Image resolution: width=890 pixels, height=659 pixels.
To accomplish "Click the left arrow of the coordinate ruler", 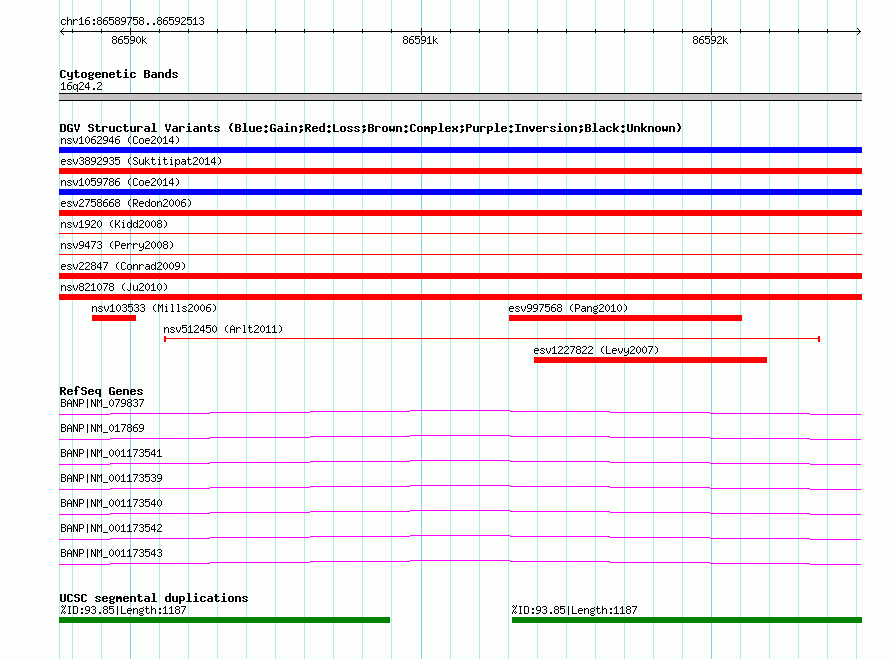I will point(63,32).
